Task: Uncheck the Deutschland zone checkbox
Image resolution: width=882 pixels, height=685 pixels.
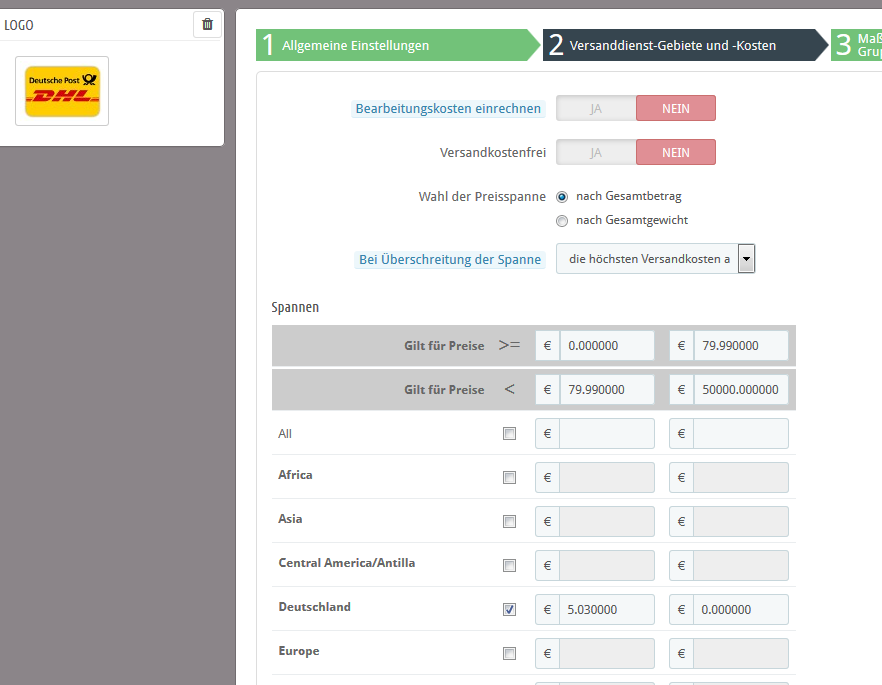Action: pyautogui.click(x=509, y=610)
